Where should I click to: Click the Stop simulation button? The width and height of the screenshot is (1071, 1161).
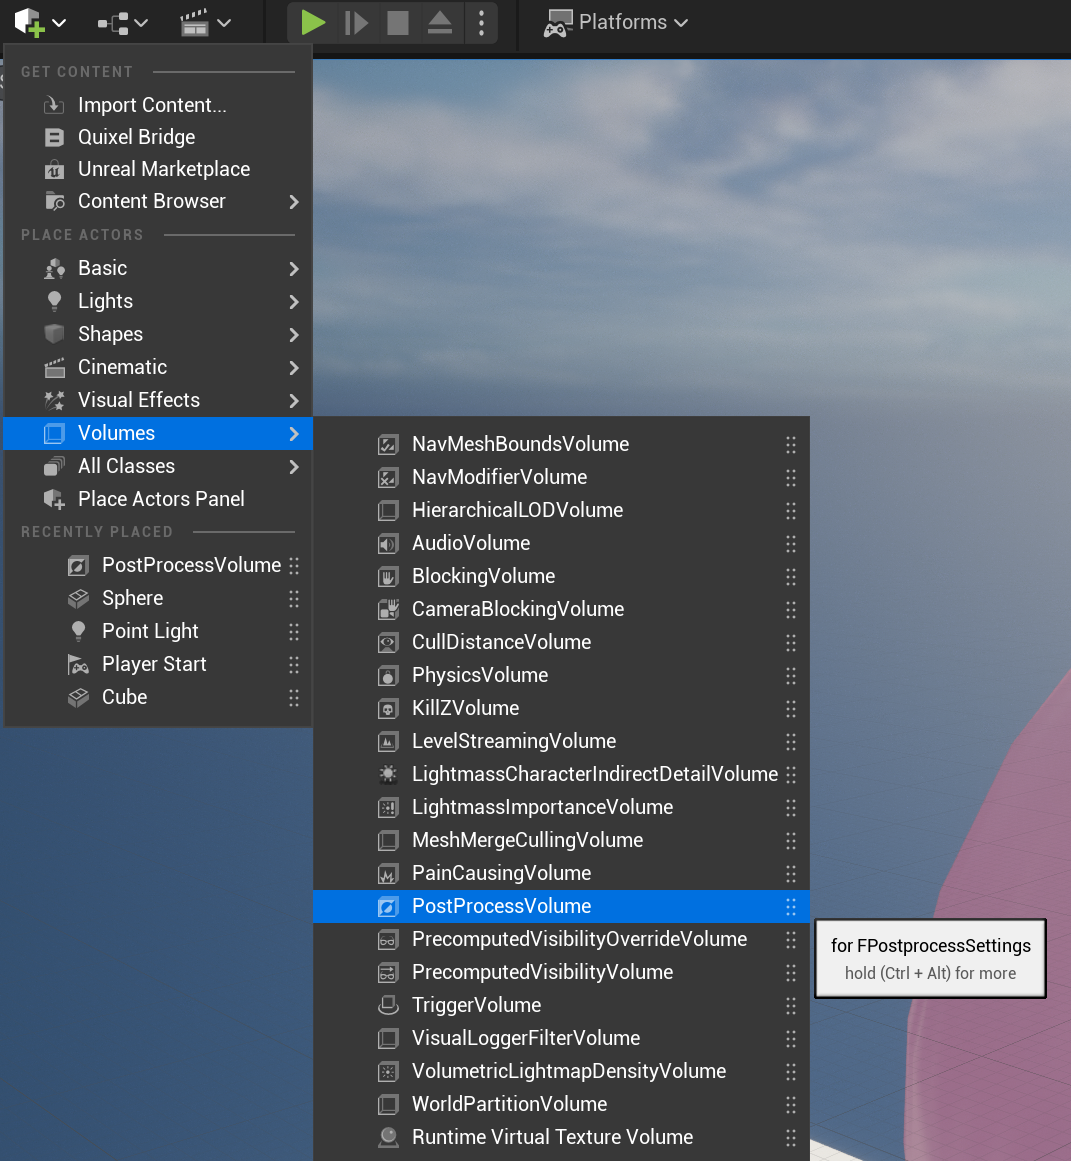pos(398,22)
